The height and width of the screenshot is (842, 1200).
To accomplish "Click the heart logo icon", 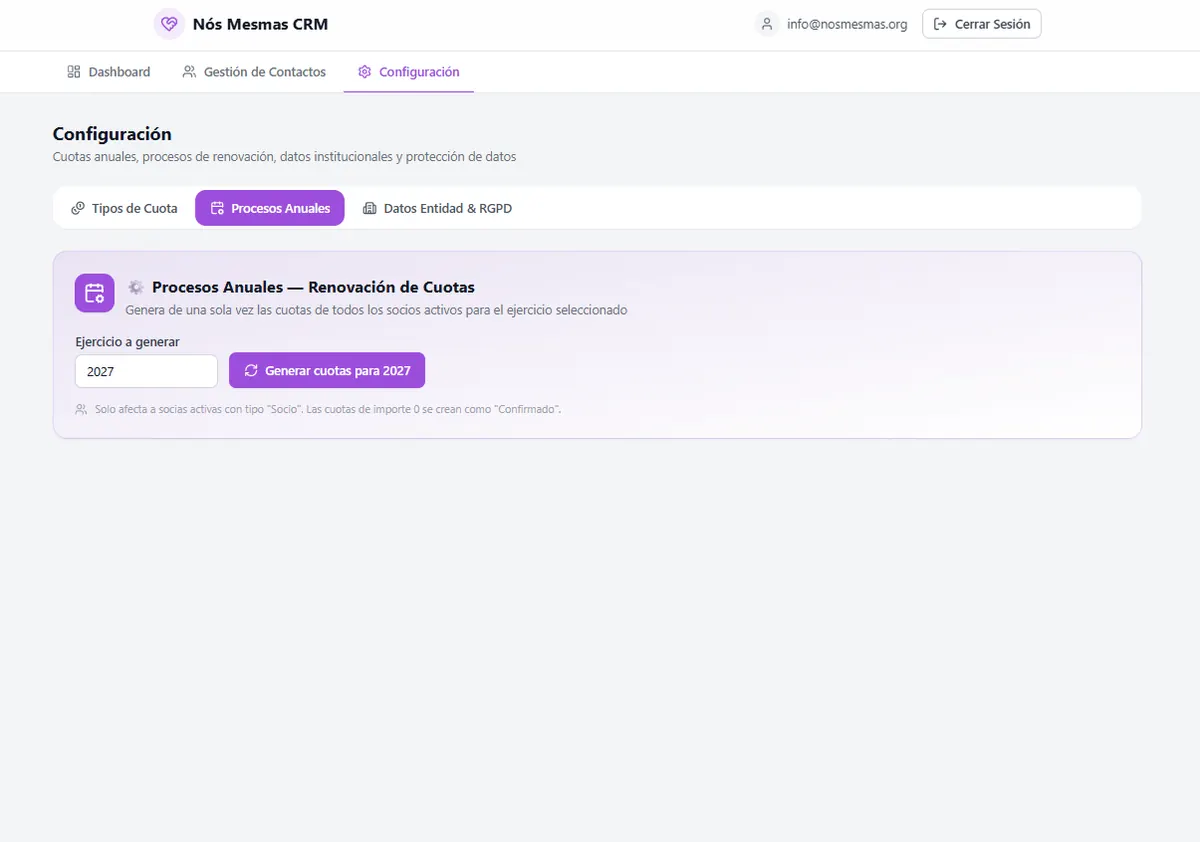I will point(169,24).
